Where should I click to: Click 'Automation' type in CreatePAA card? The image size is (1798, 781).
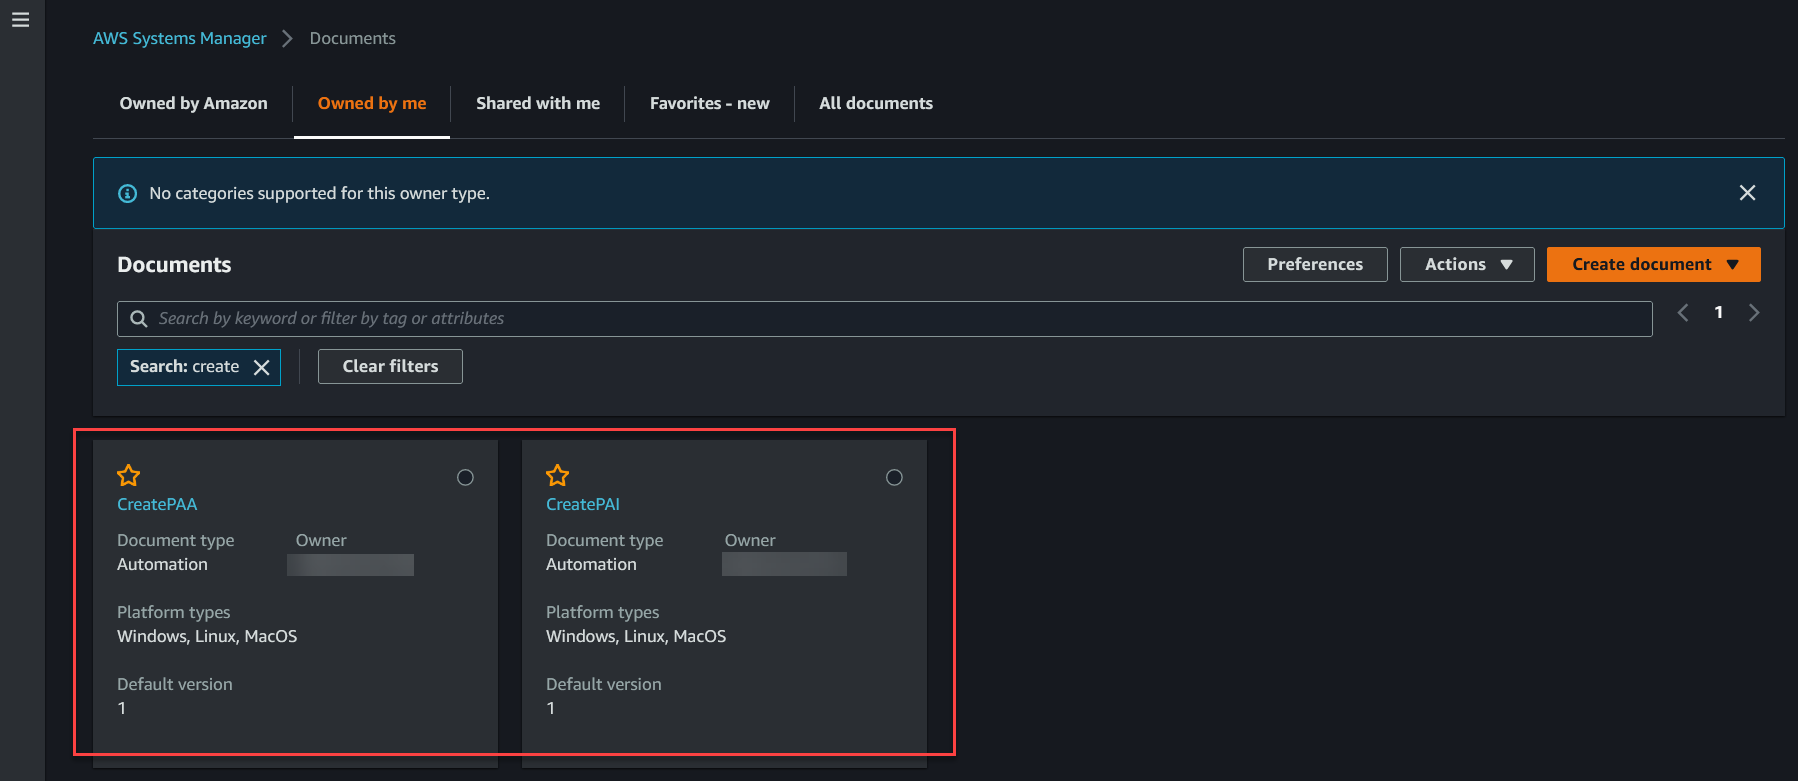(162, 564)
